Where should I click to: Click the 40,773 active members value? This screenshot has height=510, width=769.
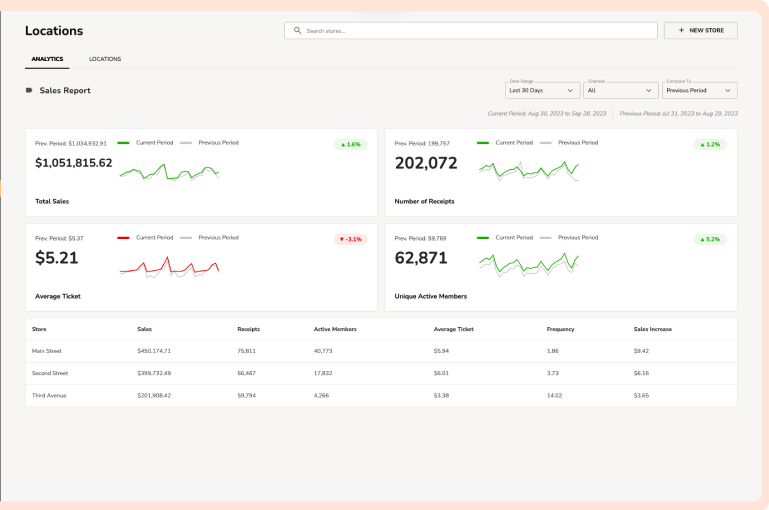pos(323,351)
